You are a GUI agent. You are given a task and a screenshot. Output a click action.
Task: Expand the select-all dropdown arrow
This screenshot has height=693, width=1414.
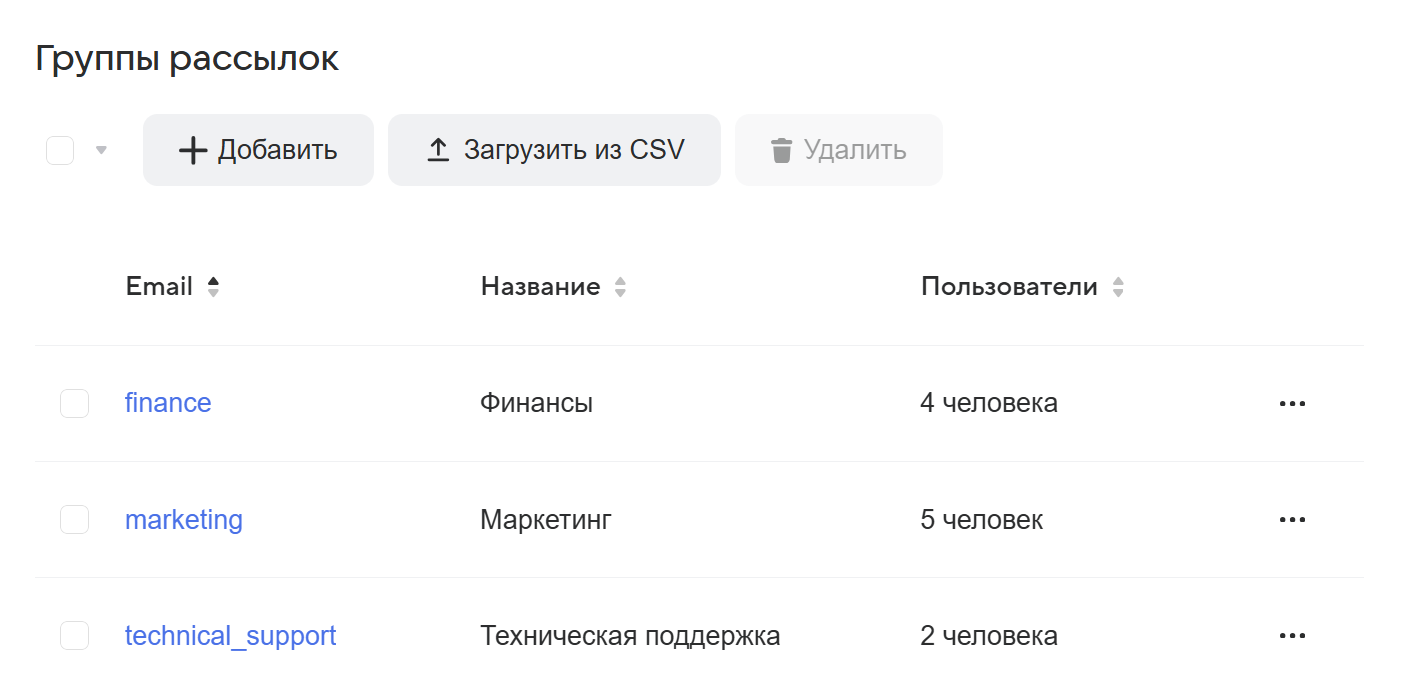pos(100,151)
